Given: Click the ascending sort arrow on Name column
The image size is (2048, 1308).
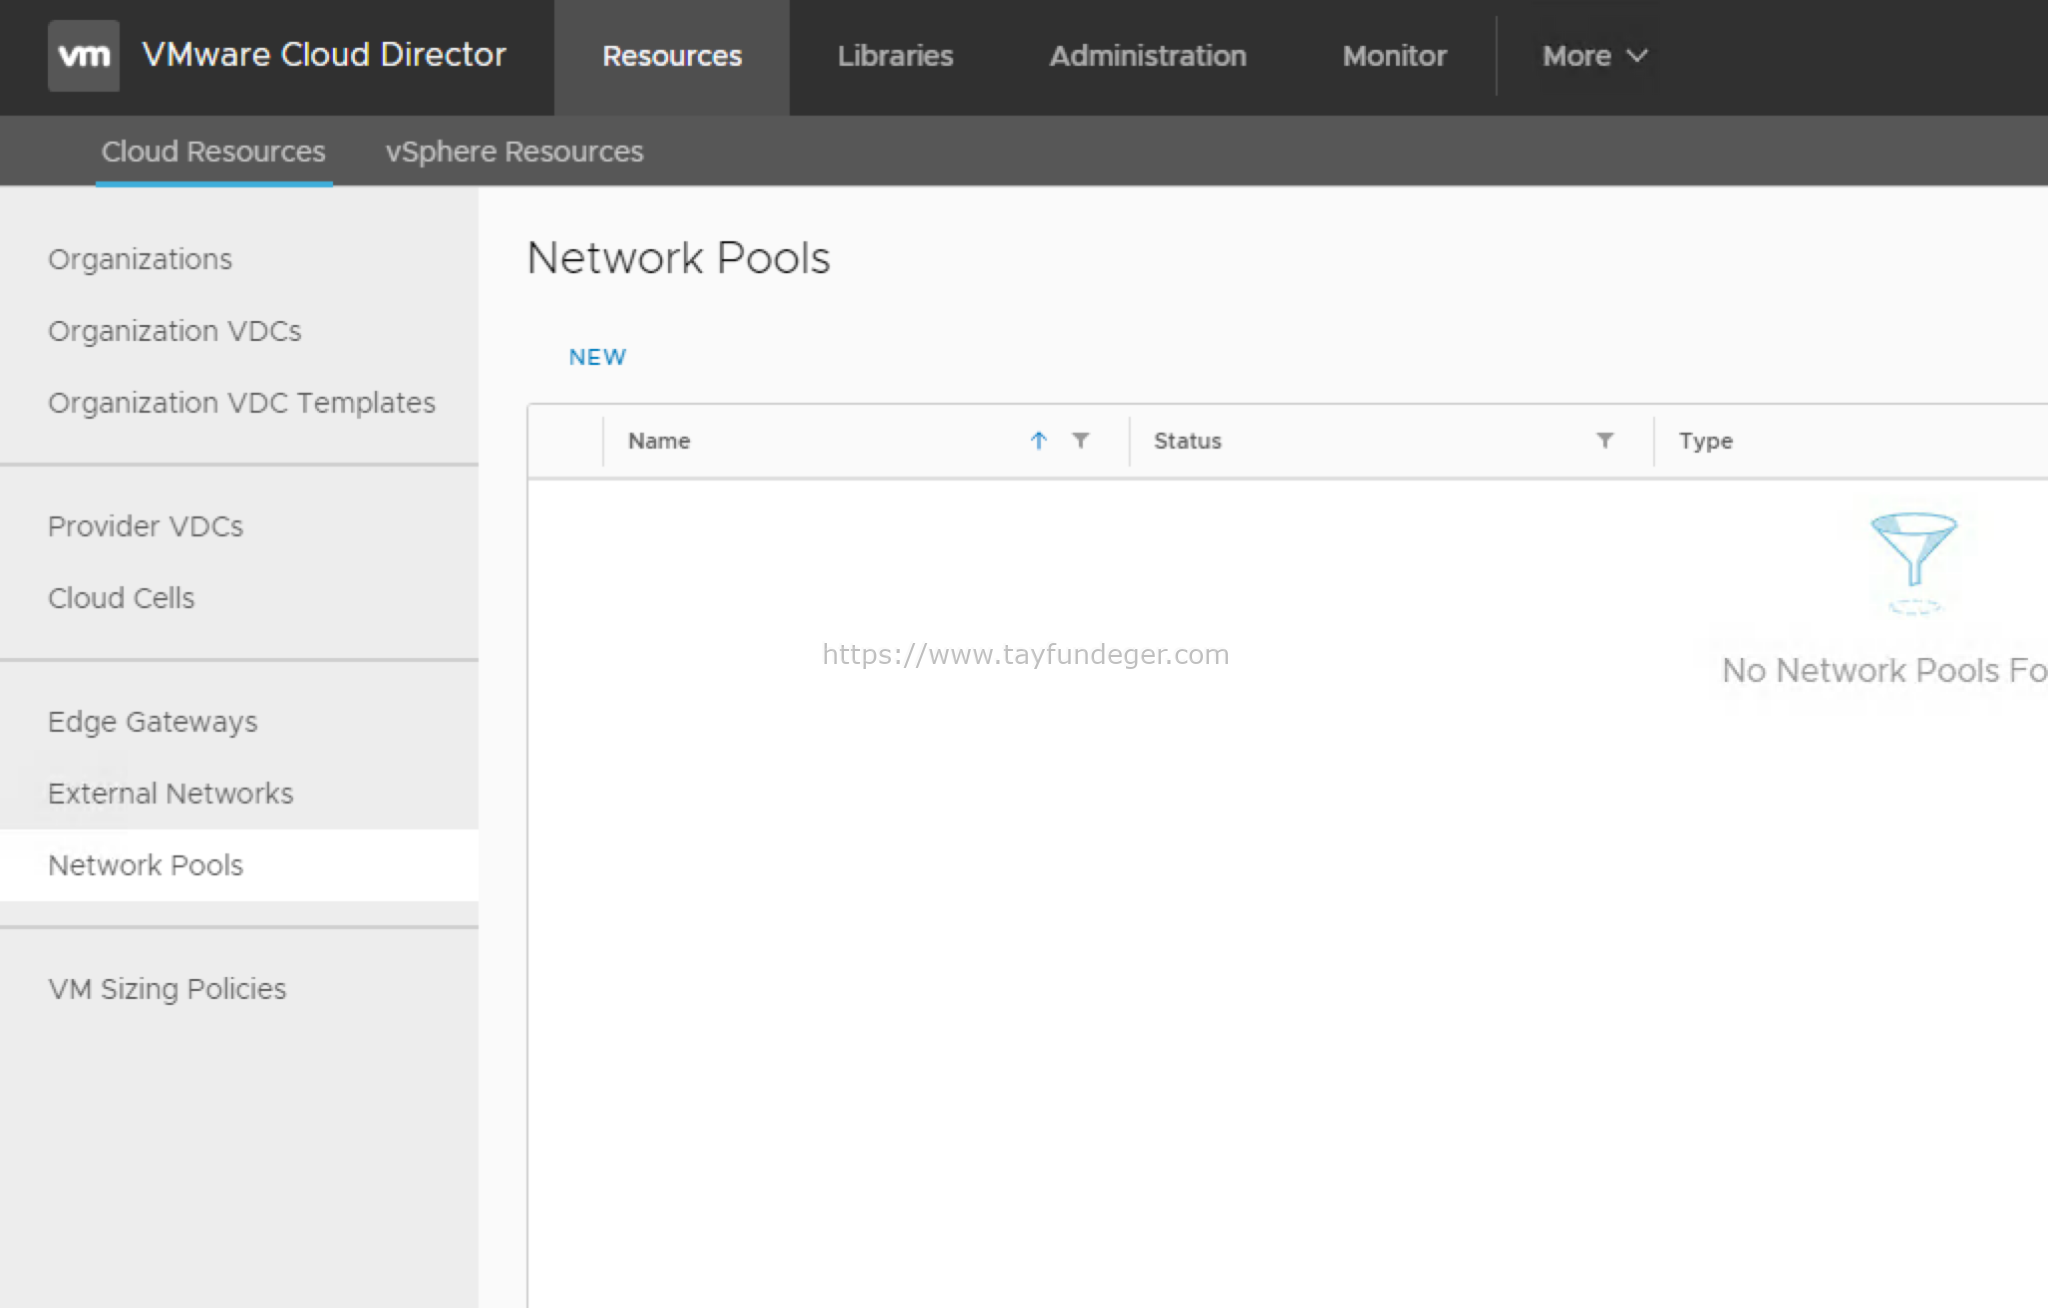Looking at the screenshot, I should pos(1039,440).
